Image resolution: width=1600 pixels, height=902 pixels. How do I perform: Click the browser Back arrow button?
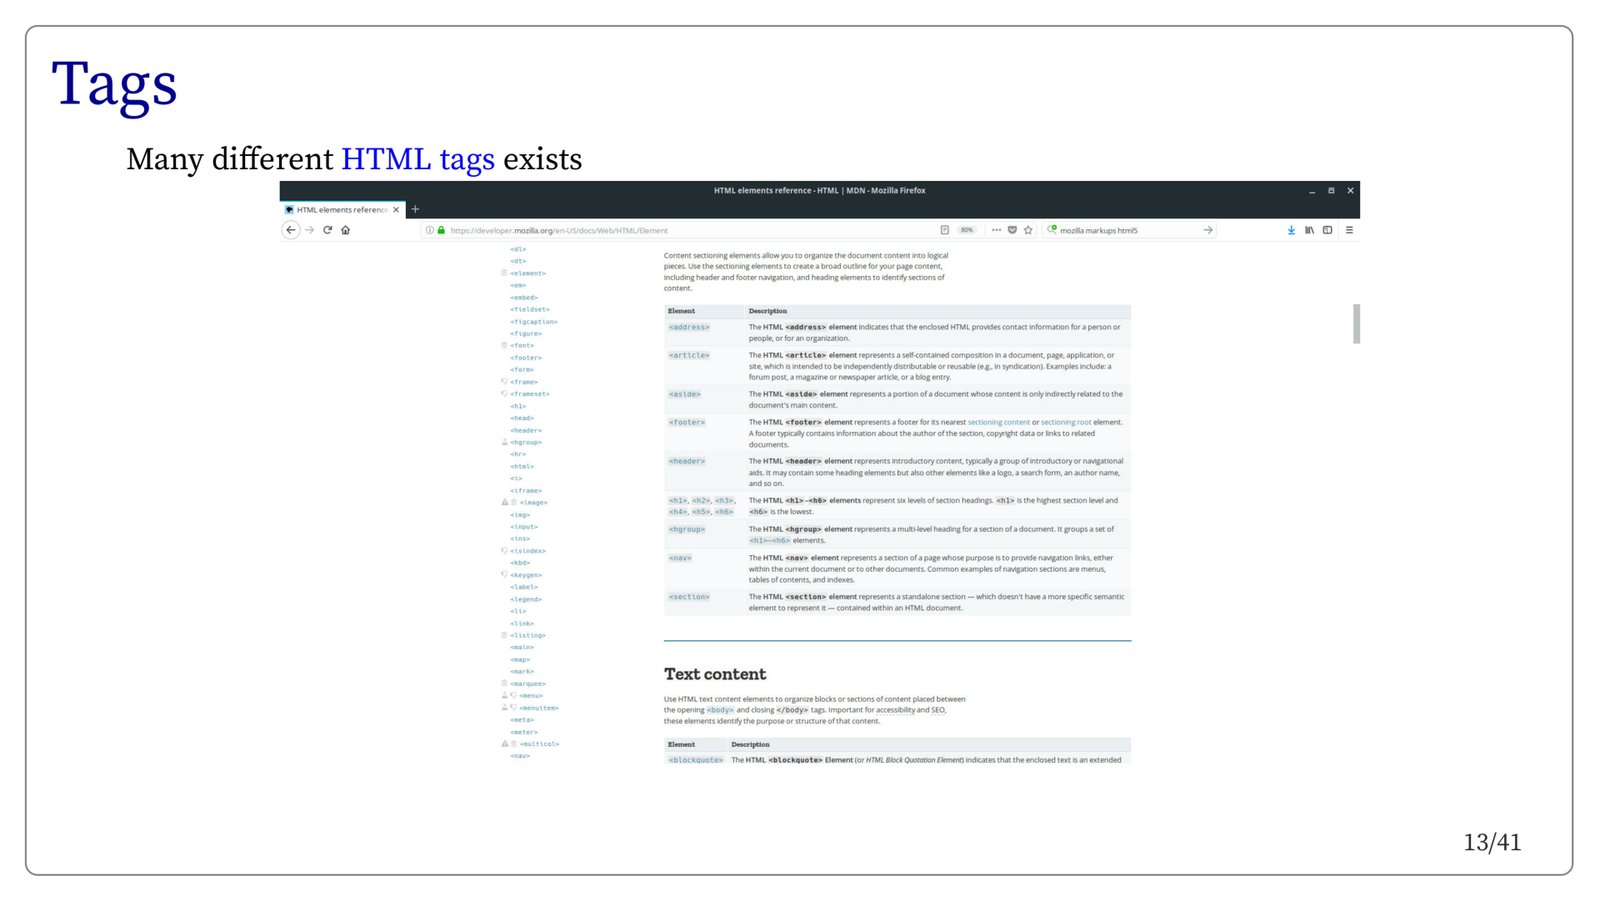(x=291, y=230)
